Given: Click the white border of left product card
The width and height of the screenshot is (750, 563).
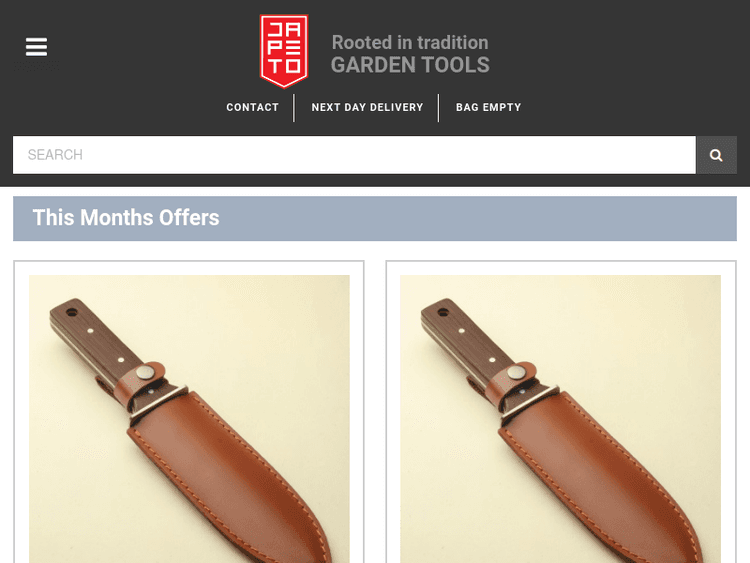Looking at the screenshot, I should 22,411.
